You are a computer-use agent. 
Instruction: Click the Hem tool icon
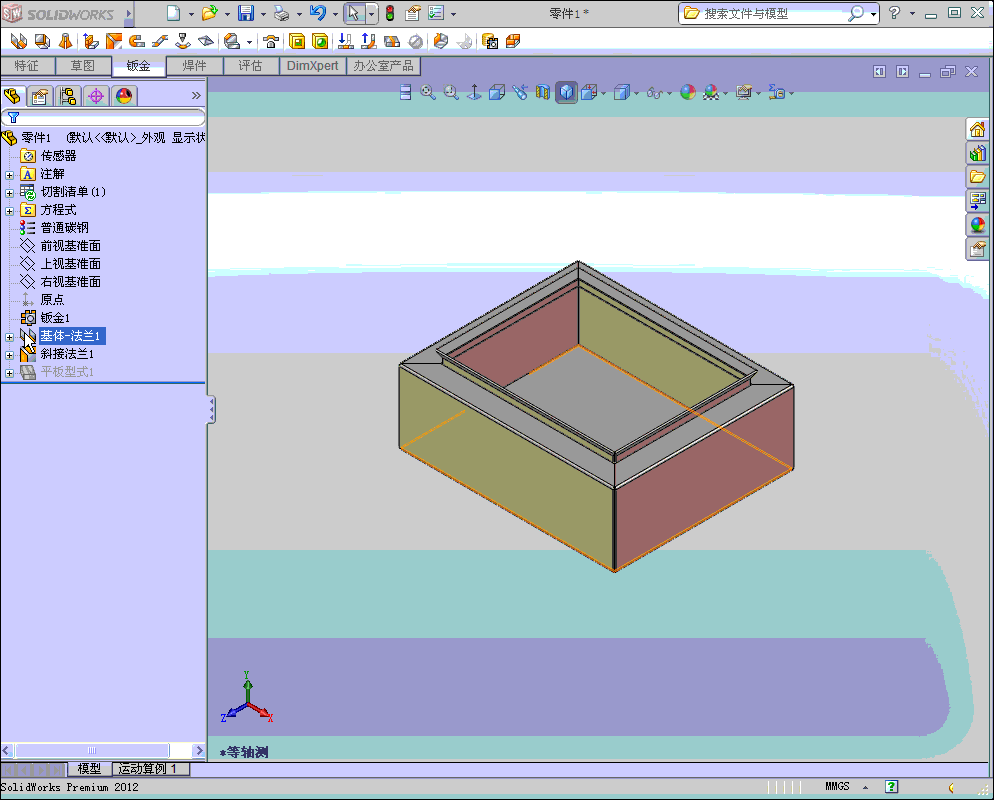[136, 41]
